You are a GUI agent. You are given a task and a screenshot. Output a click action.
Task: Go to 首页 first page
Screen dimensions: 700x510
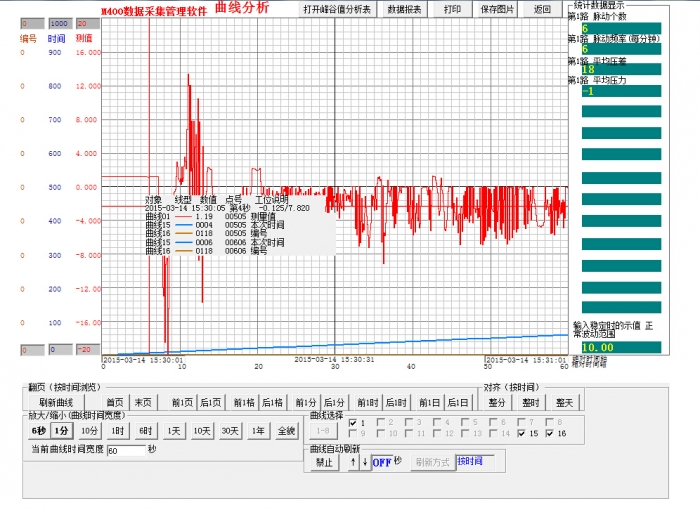pyautogui.click(x=115, y=402)
